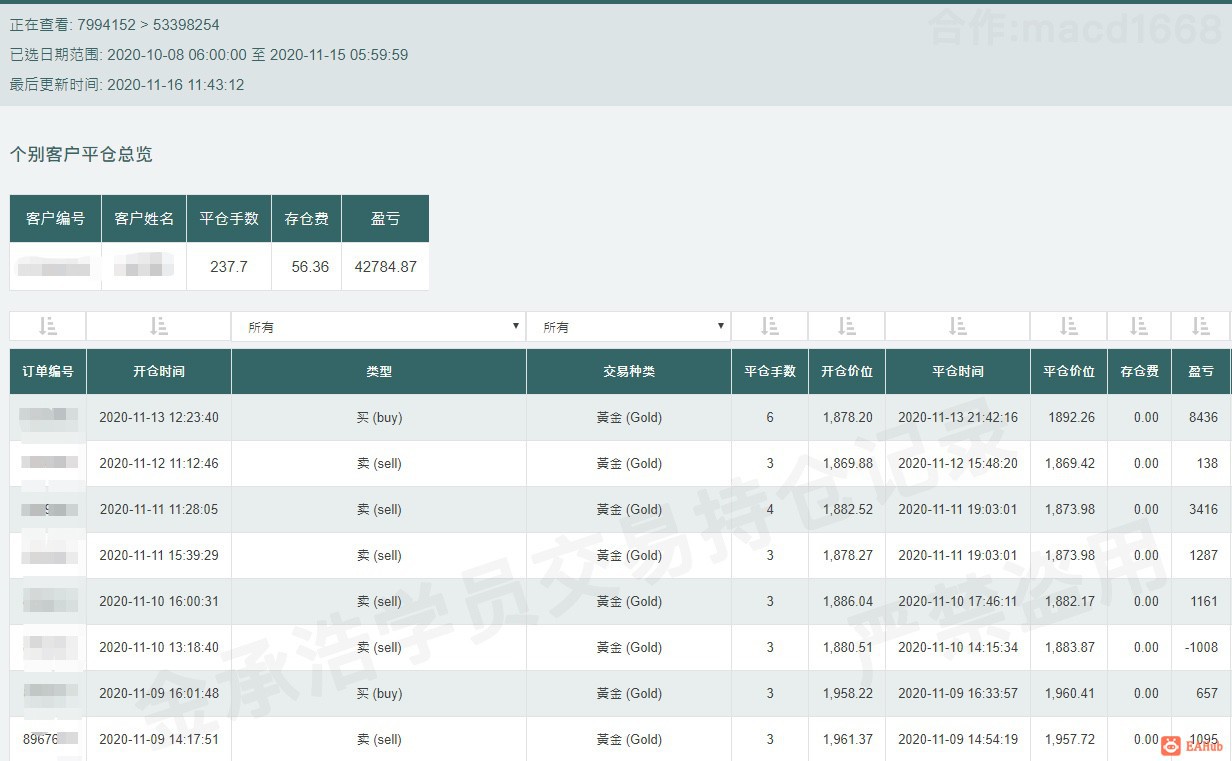Click the 开仓时间 column header

[x=159, y=371]
